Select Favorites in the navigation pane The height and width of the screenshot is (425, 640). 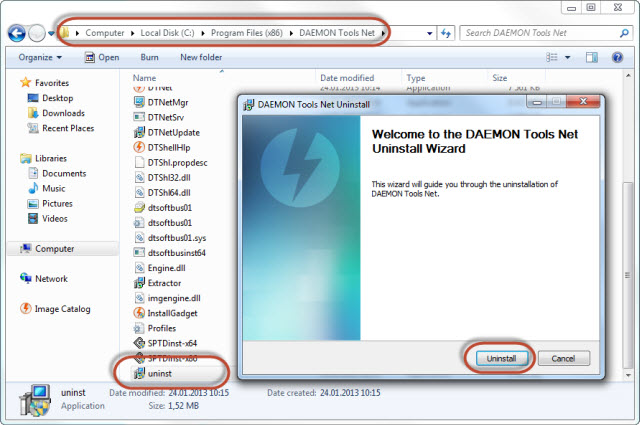click(44, 83)
